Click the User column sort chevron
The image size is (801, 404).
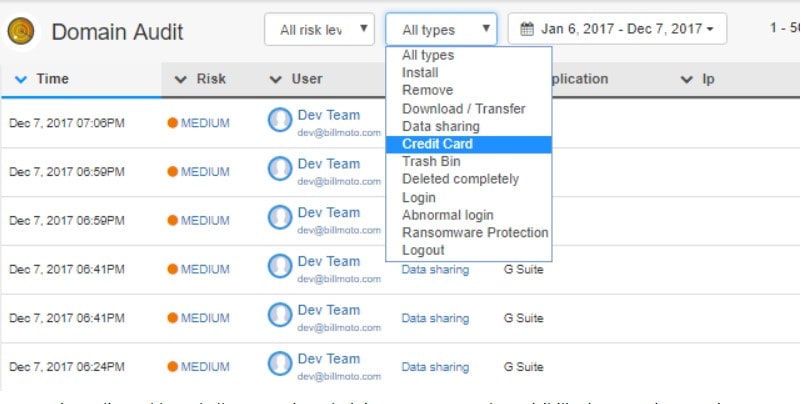275,79
